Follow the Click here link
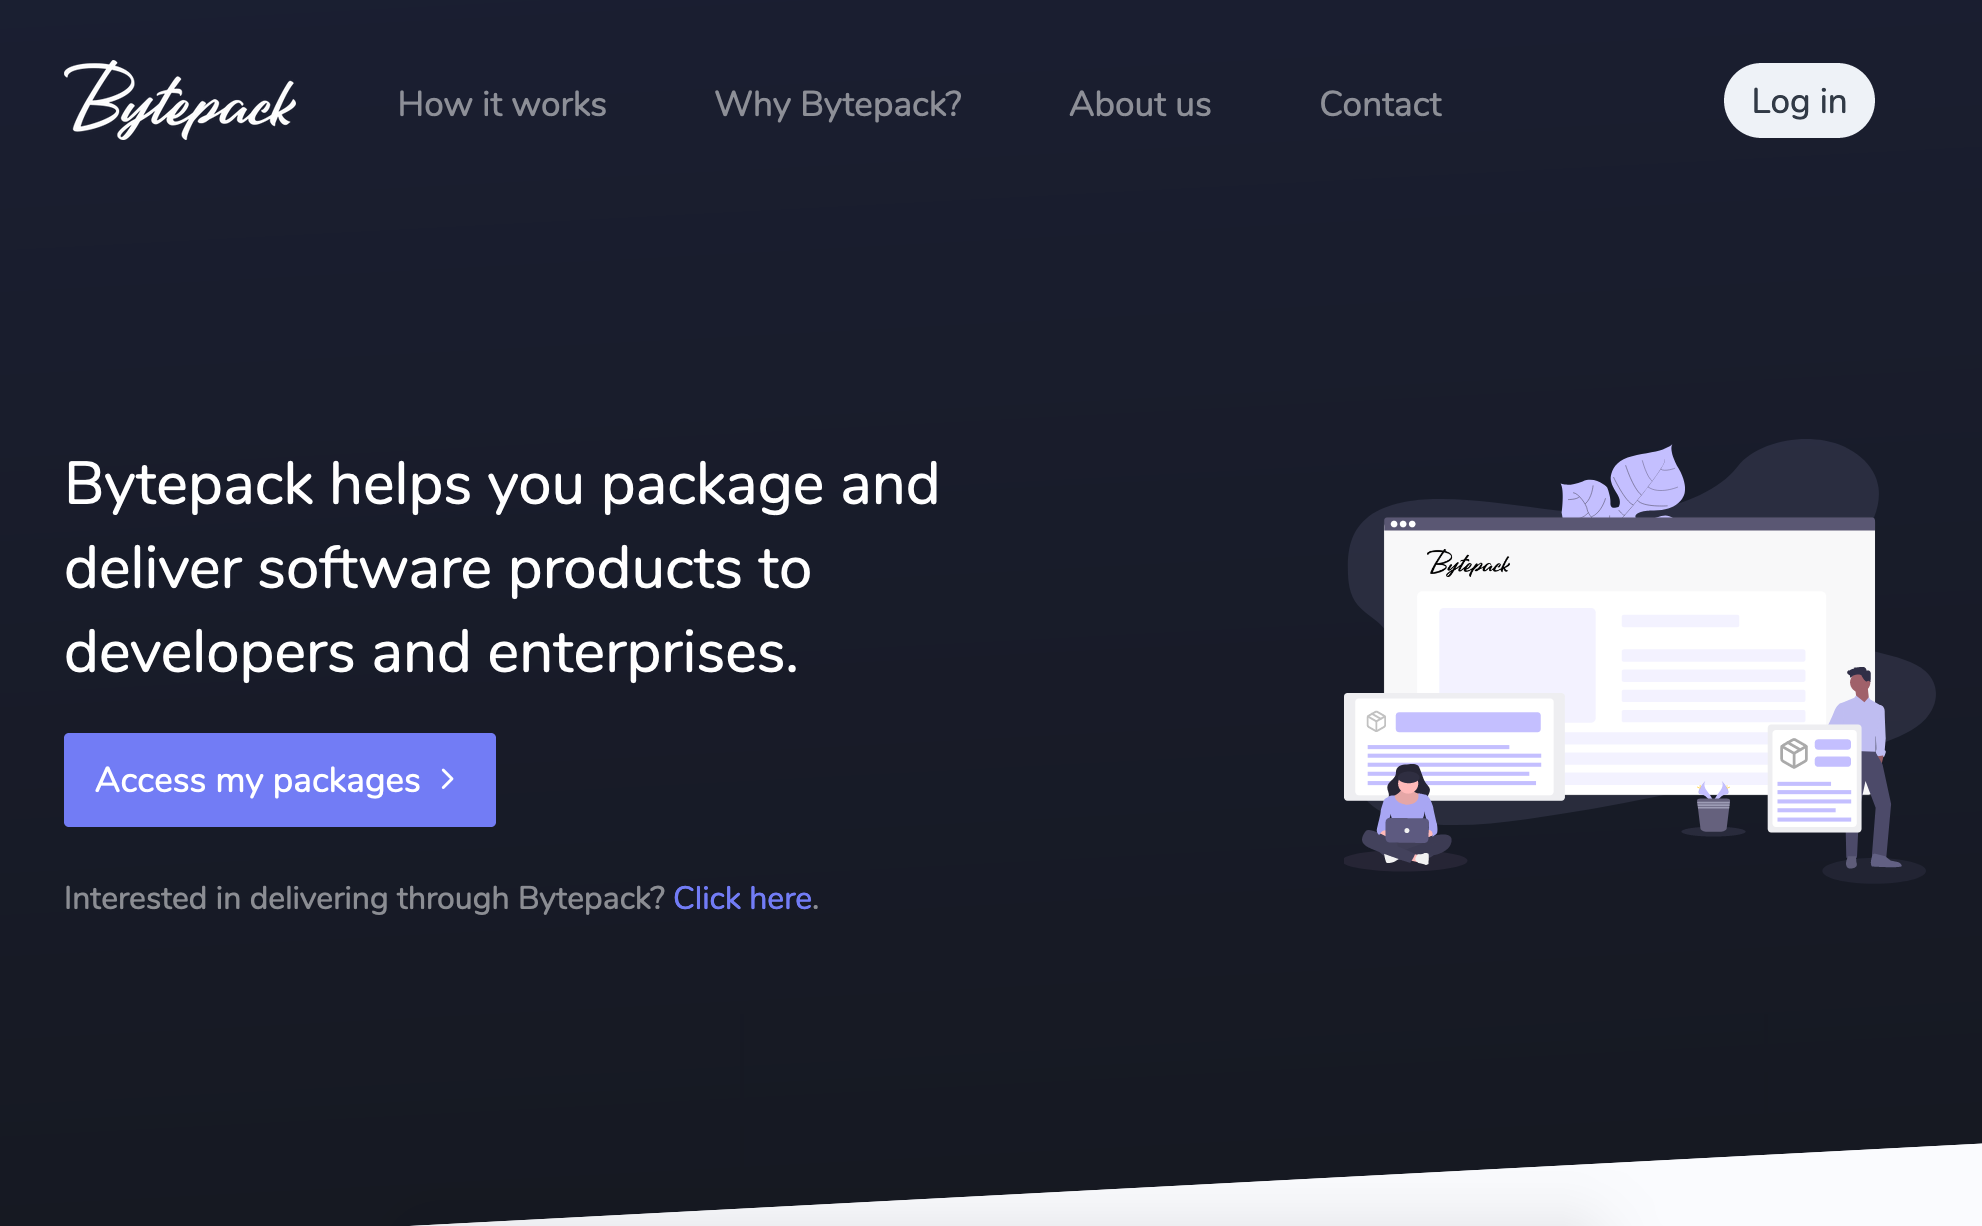 point(742,898)
